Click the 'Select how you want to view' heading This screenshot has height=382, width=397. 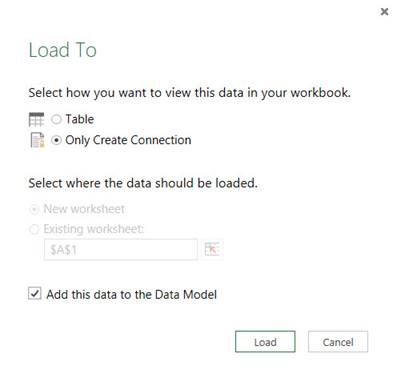tap(189, 93)
